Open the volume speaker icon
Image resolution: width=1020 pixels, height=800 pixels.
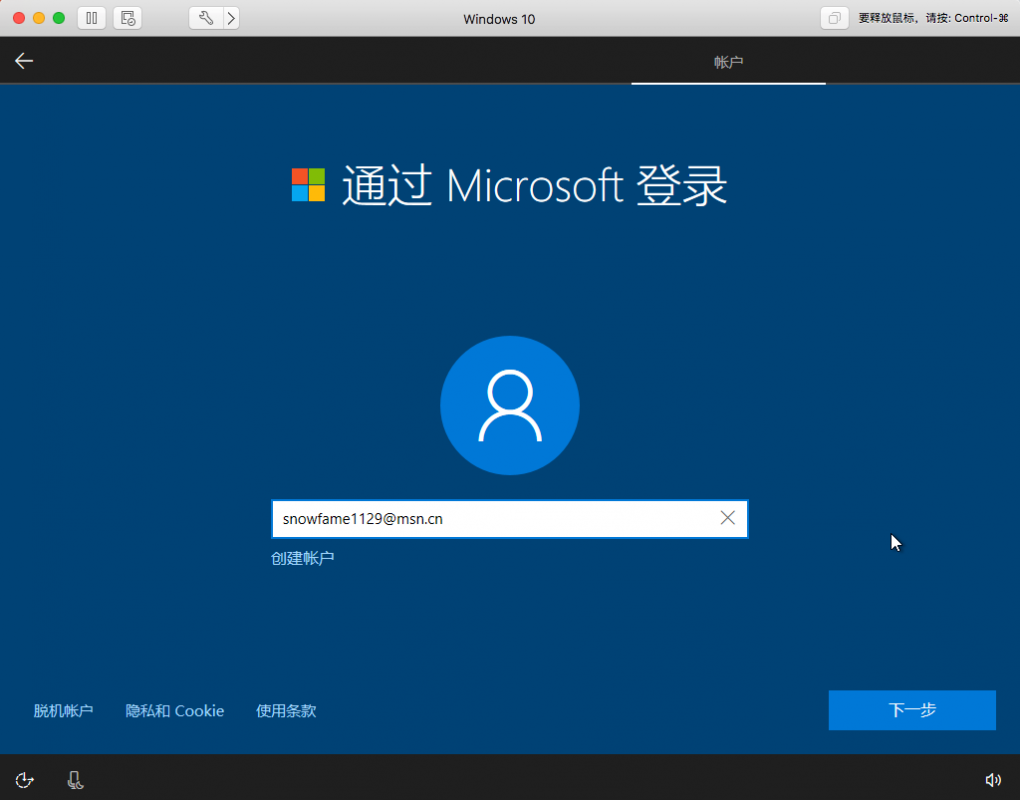tap(993, 780)
